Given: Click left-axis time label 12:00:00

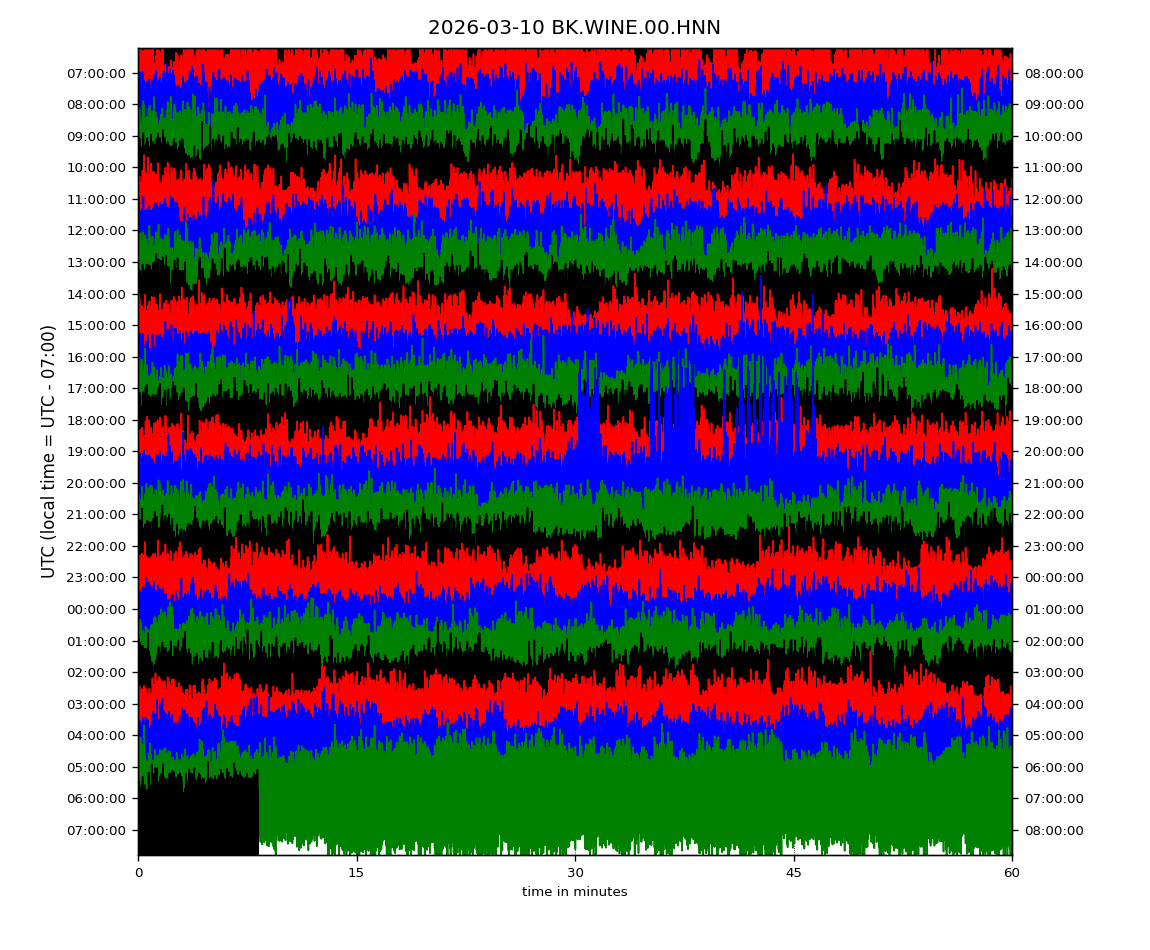Looking at the screenshot, I should point(98,231).
